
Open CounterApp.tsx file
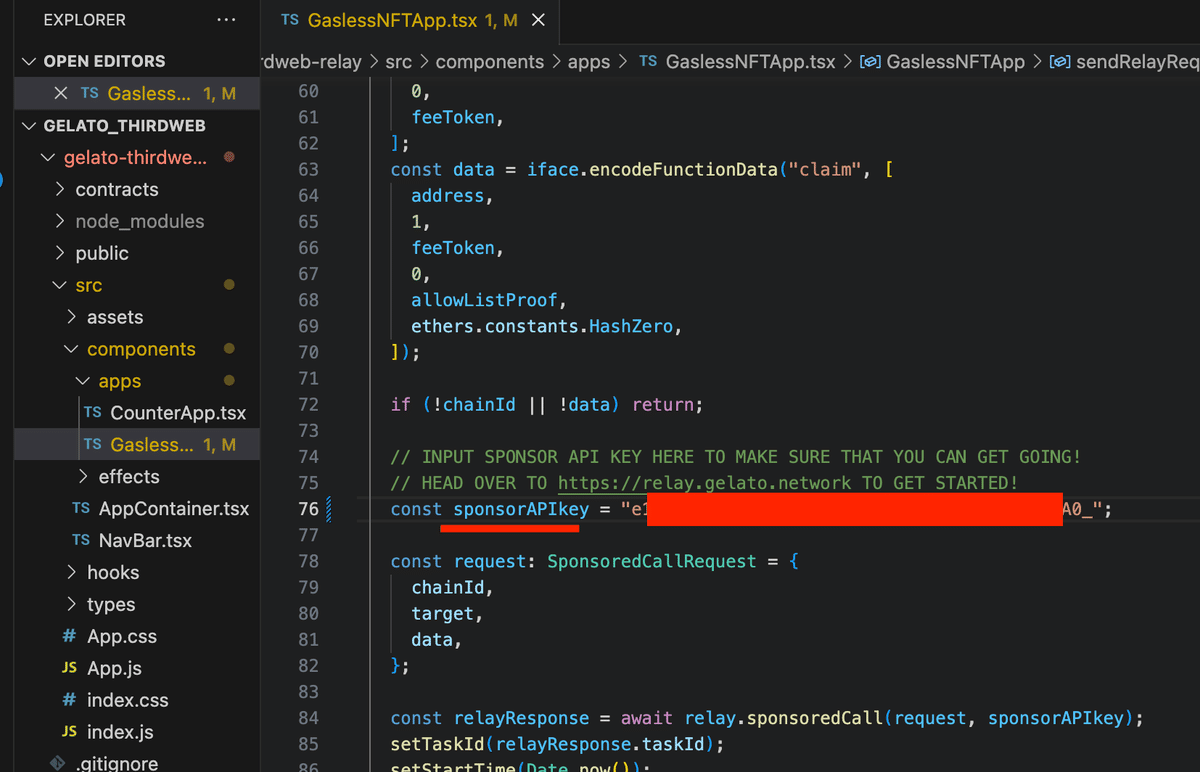click(178, 413)
